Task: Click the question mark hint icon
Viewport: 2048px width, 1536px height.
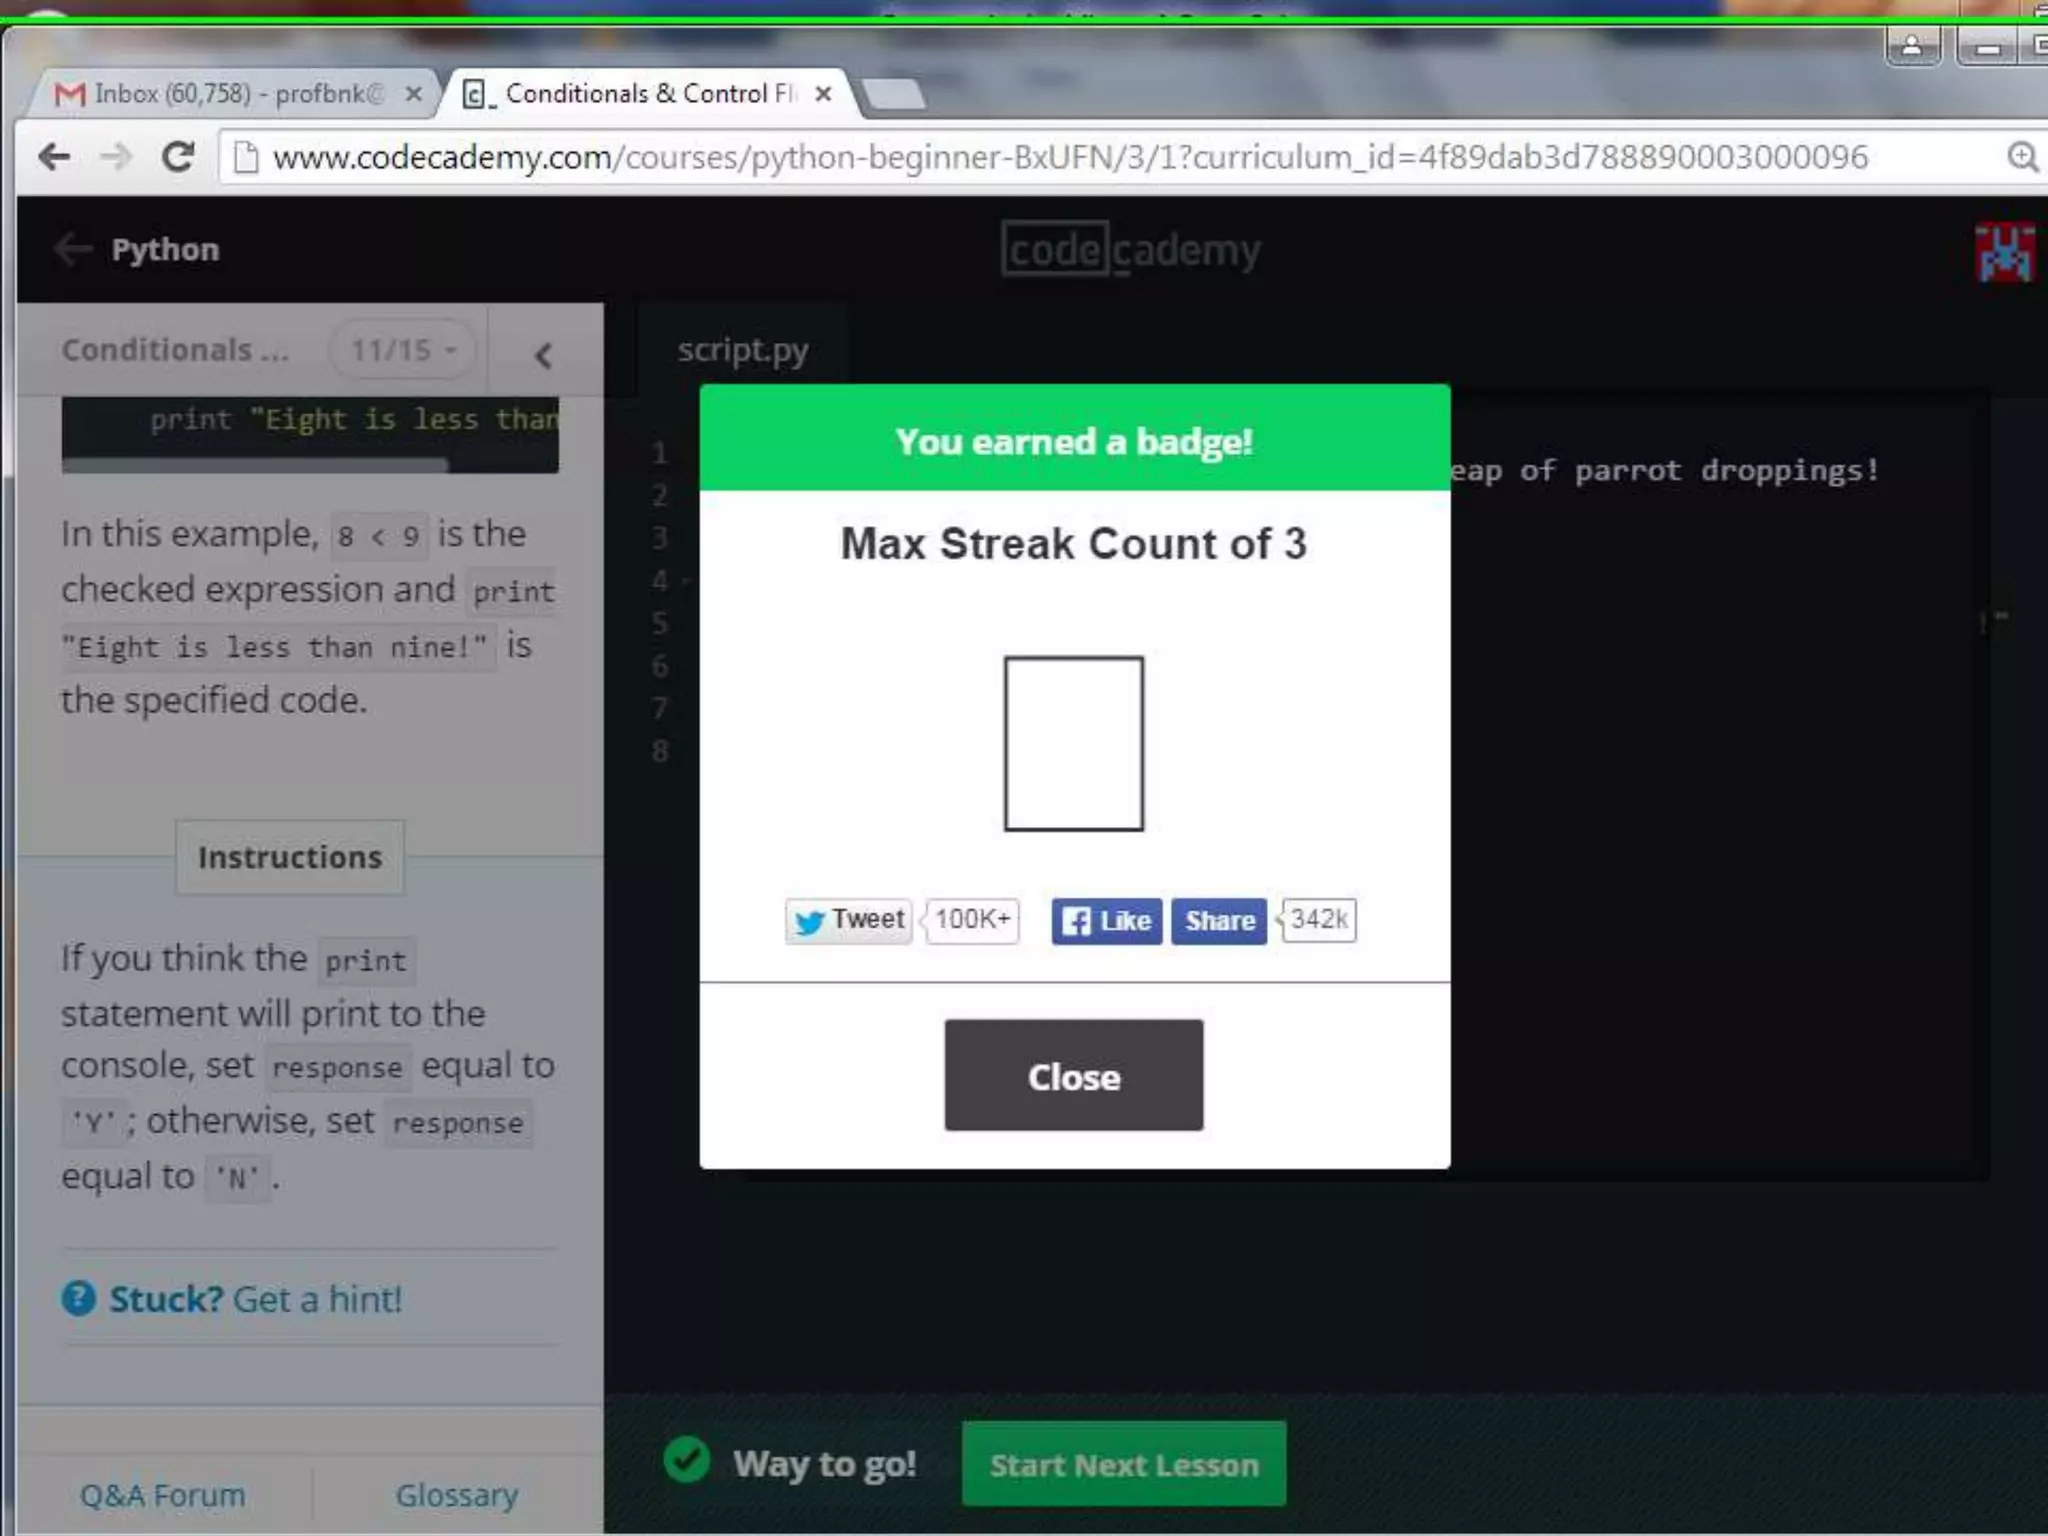Action: pyautogui.click(x=79, y=1298)
